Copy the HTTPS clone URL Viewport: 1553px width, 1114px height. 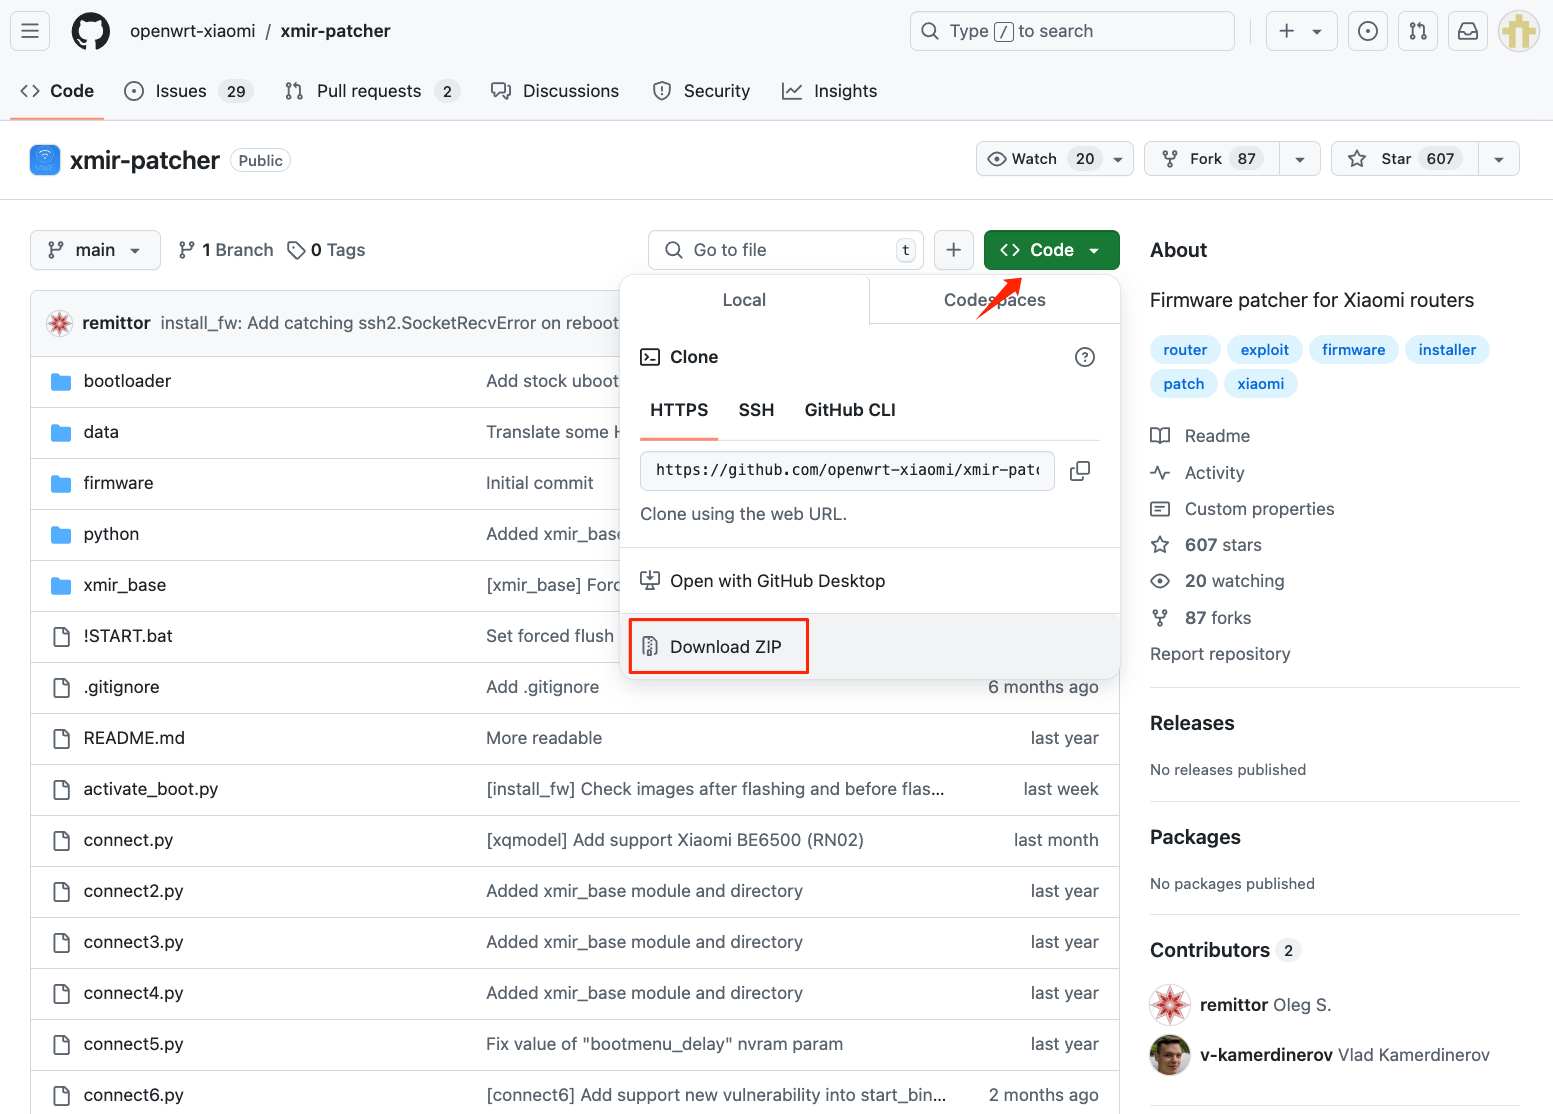coord(1080,470)
